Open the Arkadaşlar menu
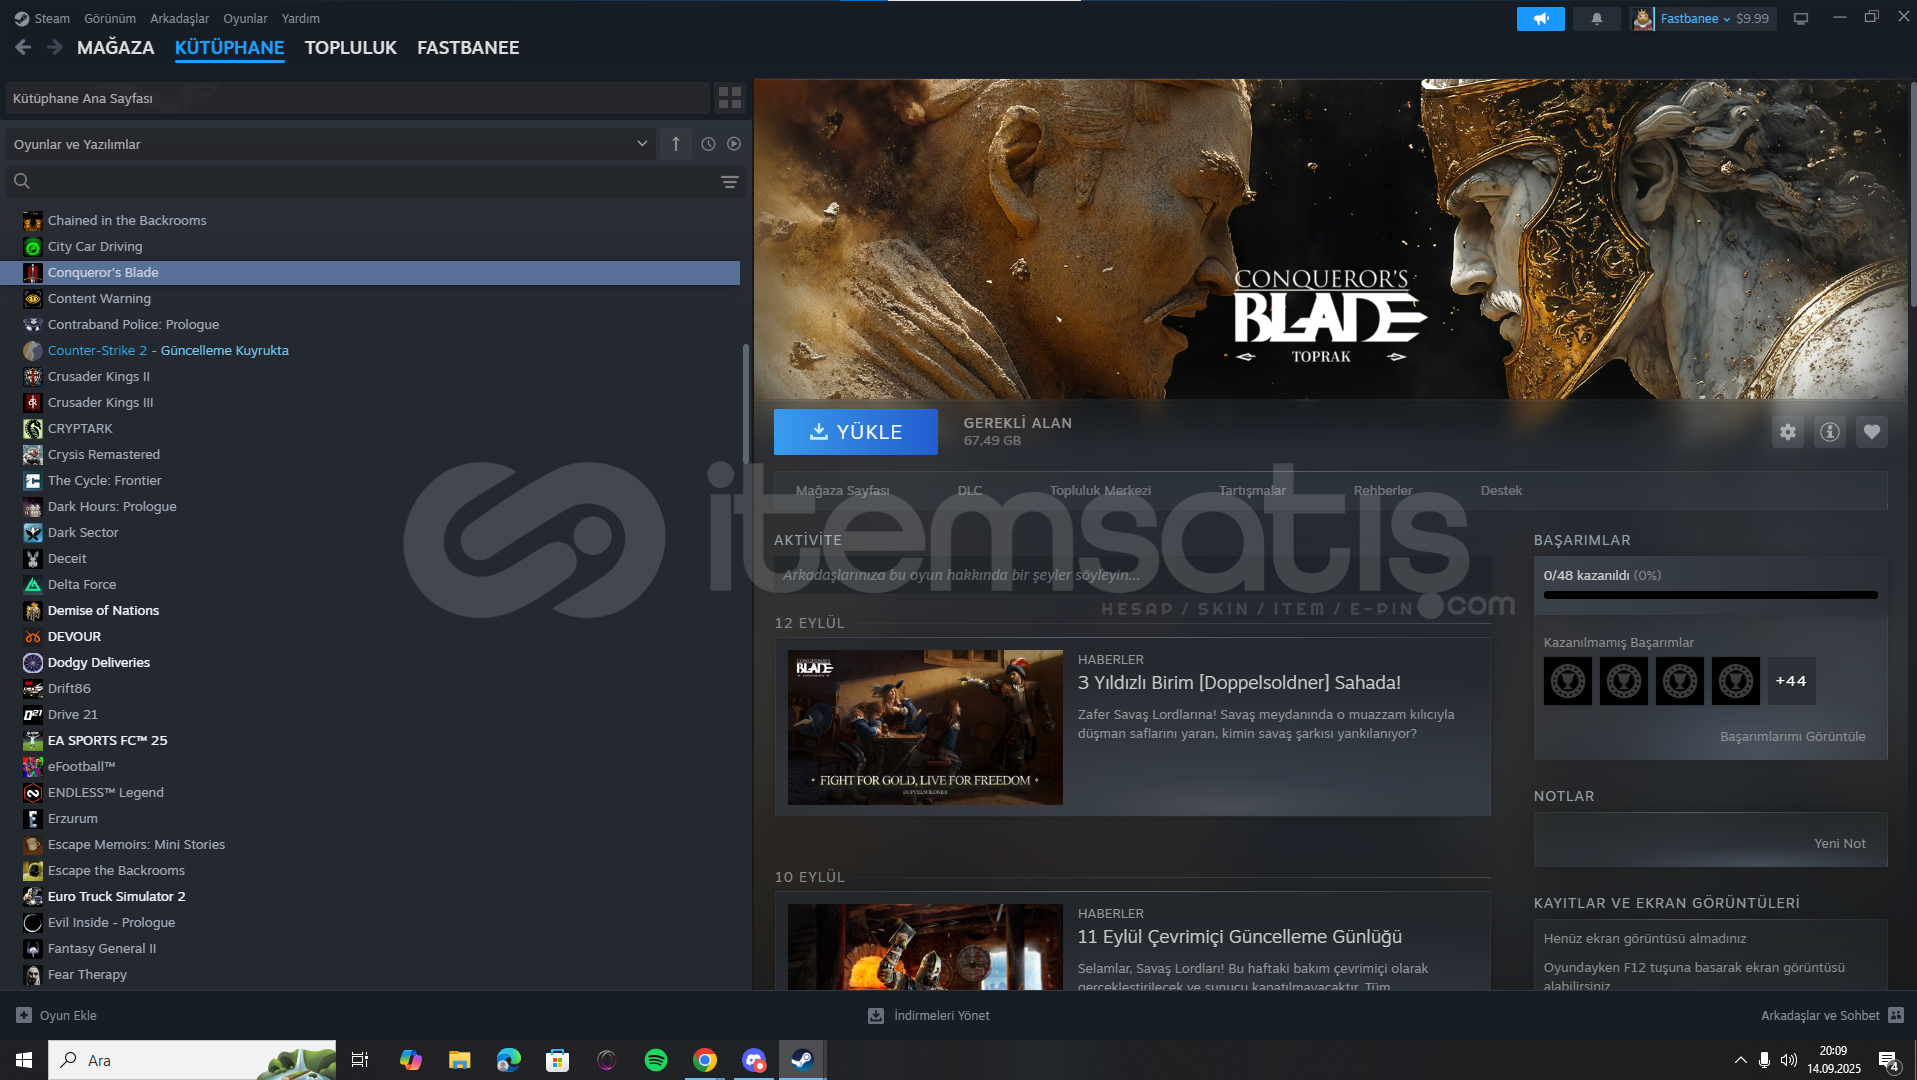Screen dimensions: 1917x1080 pyautogui.click(x=180, y=19)
